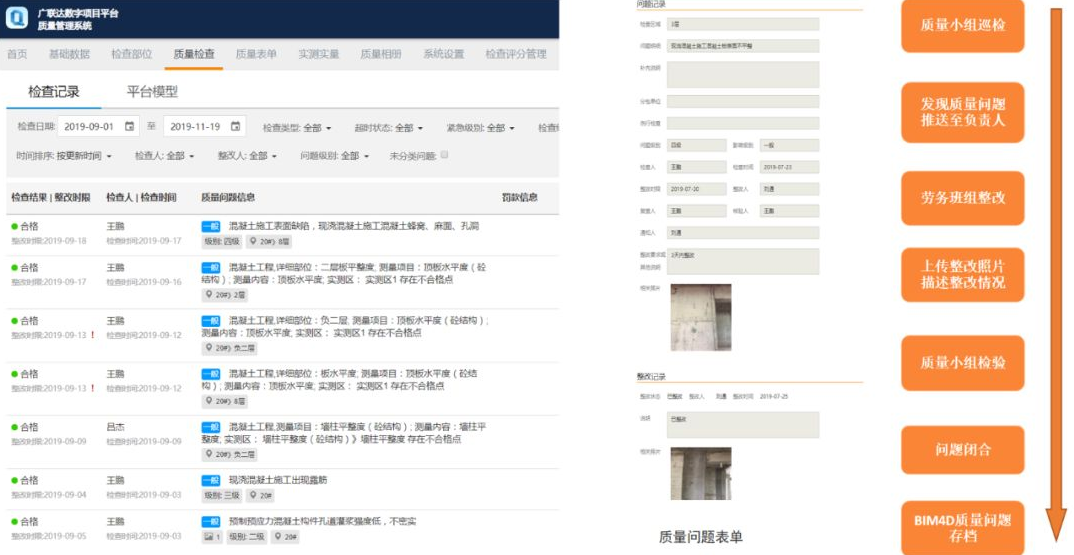This screenshot has height=555, width=1074.
Task: Click the BIM4D质量问题存档 button
Action: pyautogui.click(x=962, y=528)
